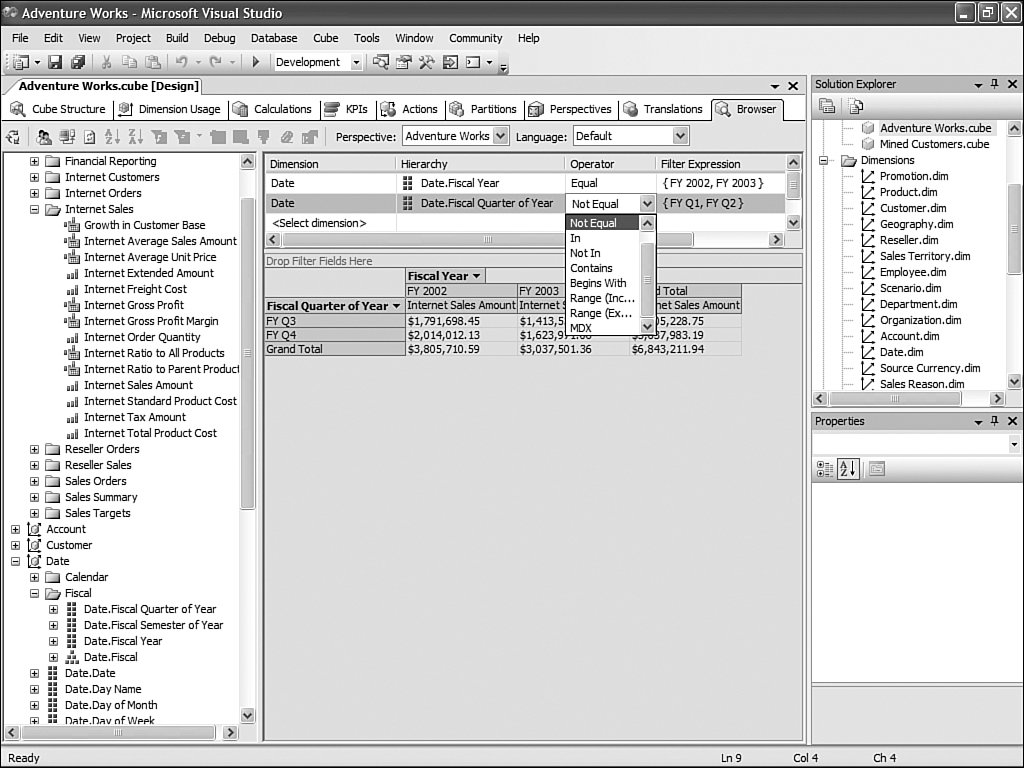
Task: Collapse the Internet Sales folder
Action: coord(35,210)
